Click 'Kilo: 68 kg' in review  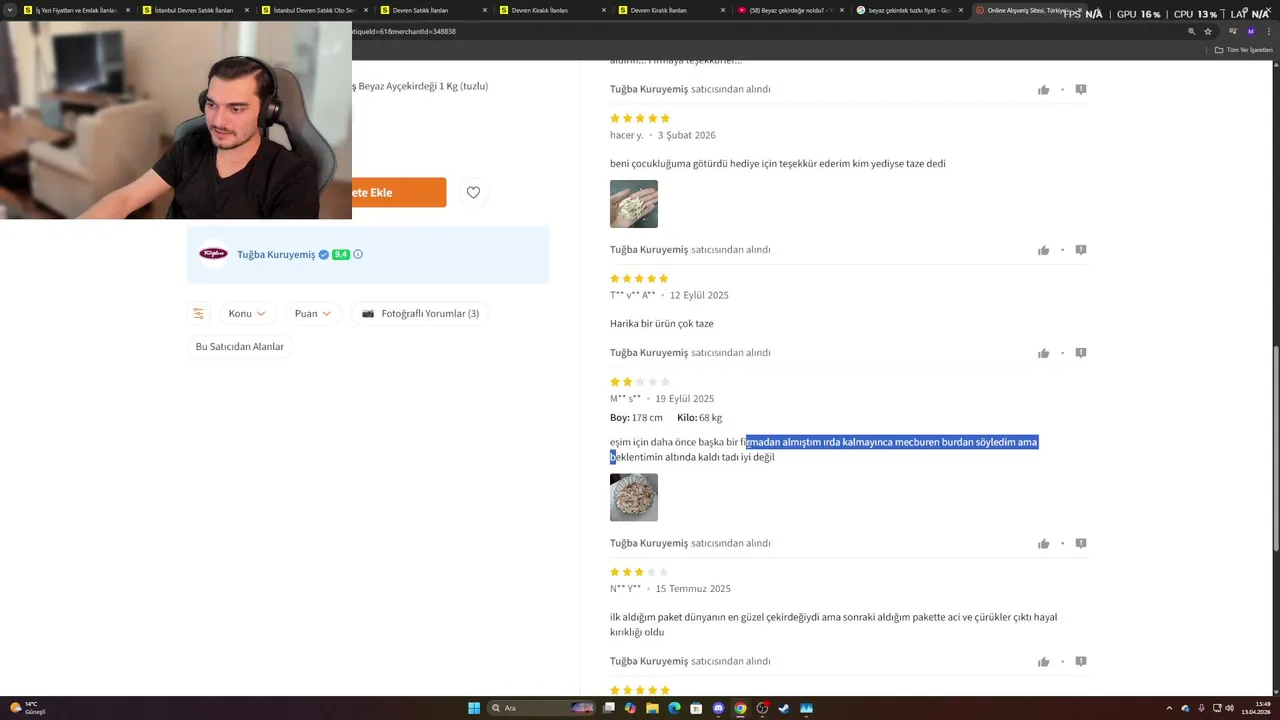(700, 418)
